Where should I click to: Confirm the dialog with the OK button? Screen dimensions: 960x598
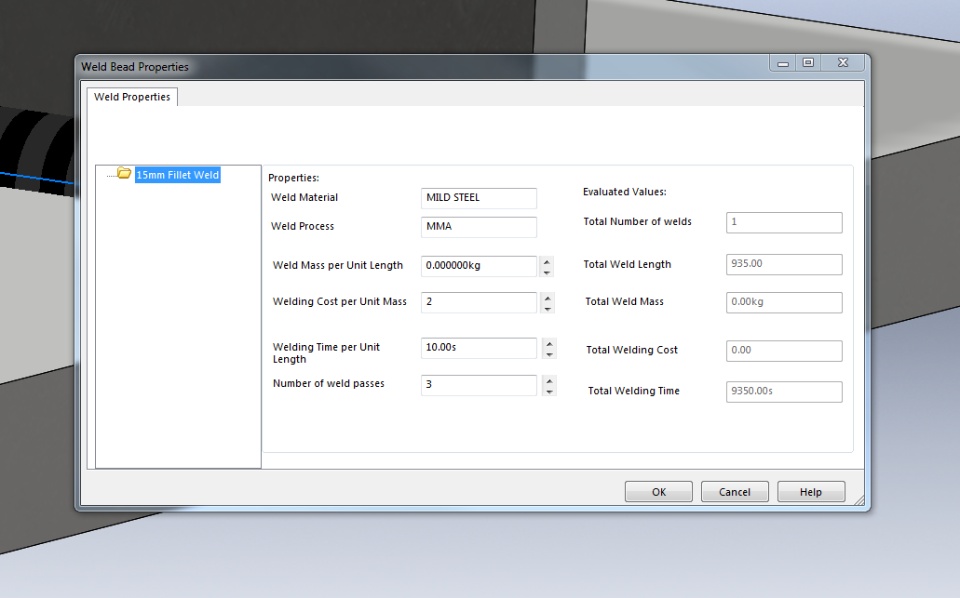pos(659,491)
